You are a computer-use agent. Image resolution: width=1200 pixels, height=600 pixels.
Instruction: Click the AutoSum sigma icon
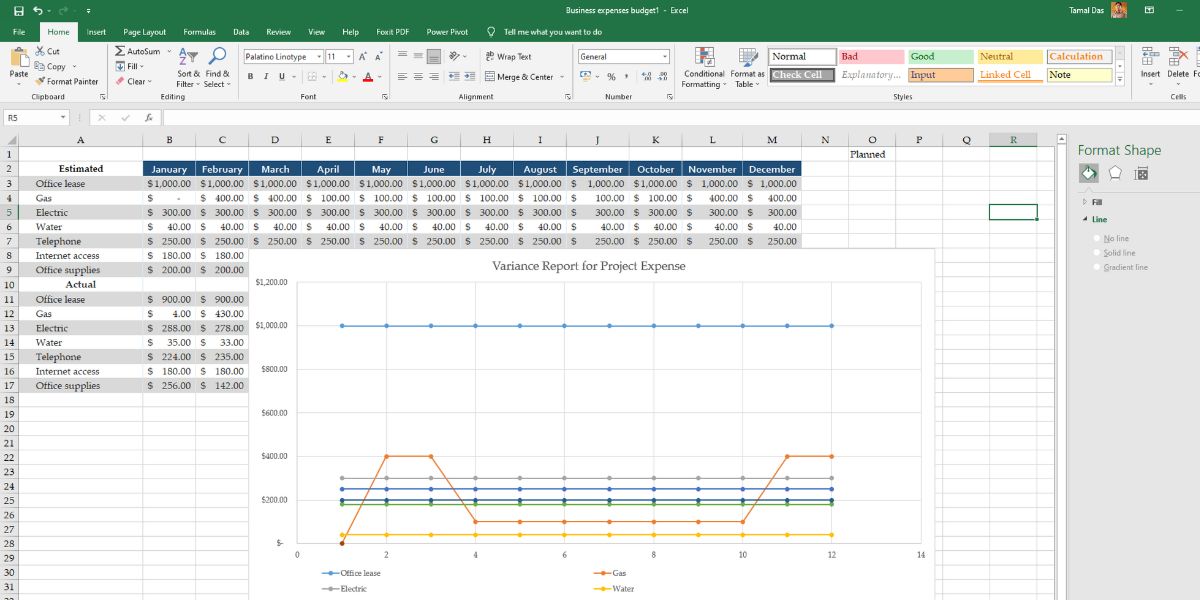pyautogui.click(x=120, y=51)
